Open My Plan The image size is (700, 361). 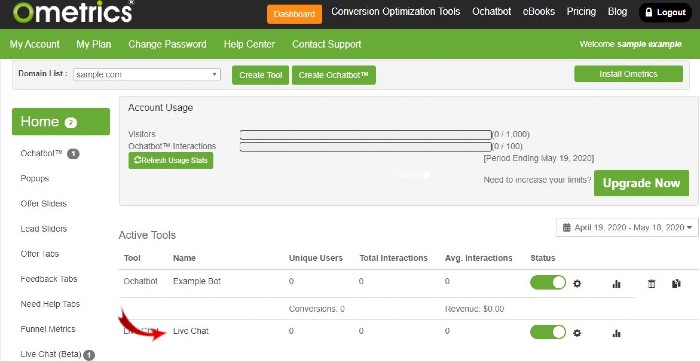94,44
